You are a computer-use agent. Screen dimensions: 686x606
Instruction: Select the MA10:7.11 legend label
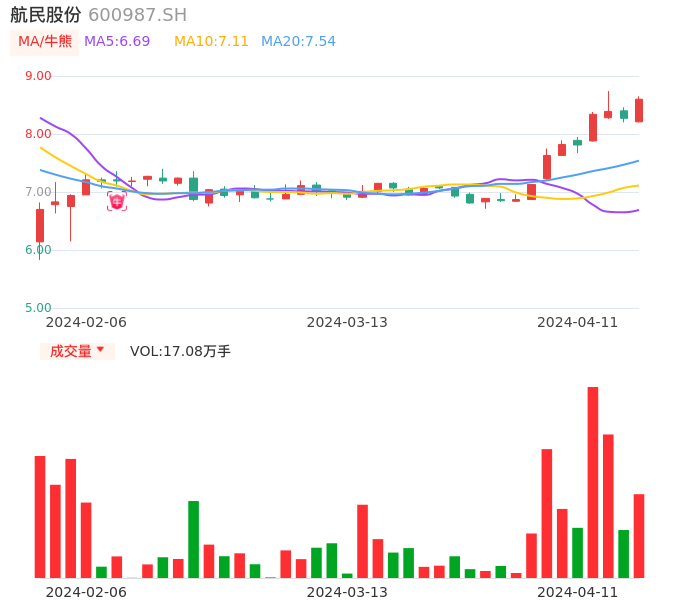point(211,42)
